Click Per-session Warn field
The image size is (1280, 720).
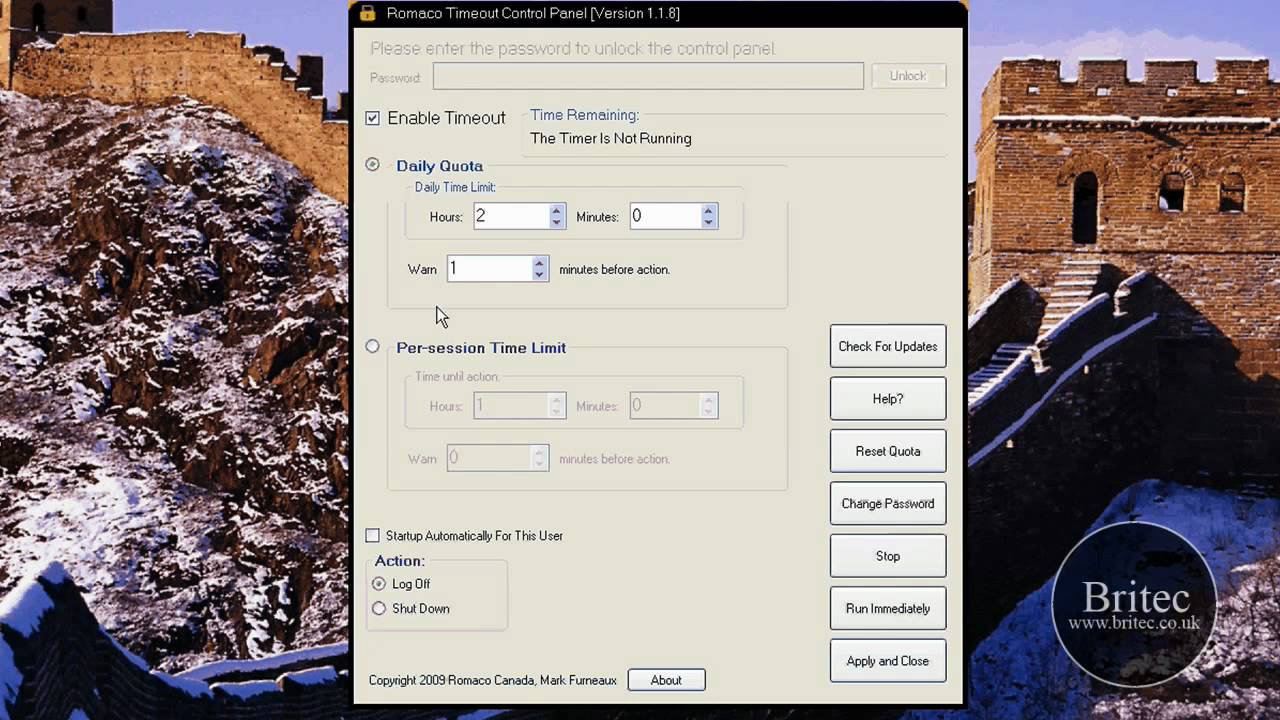point(490,458)
